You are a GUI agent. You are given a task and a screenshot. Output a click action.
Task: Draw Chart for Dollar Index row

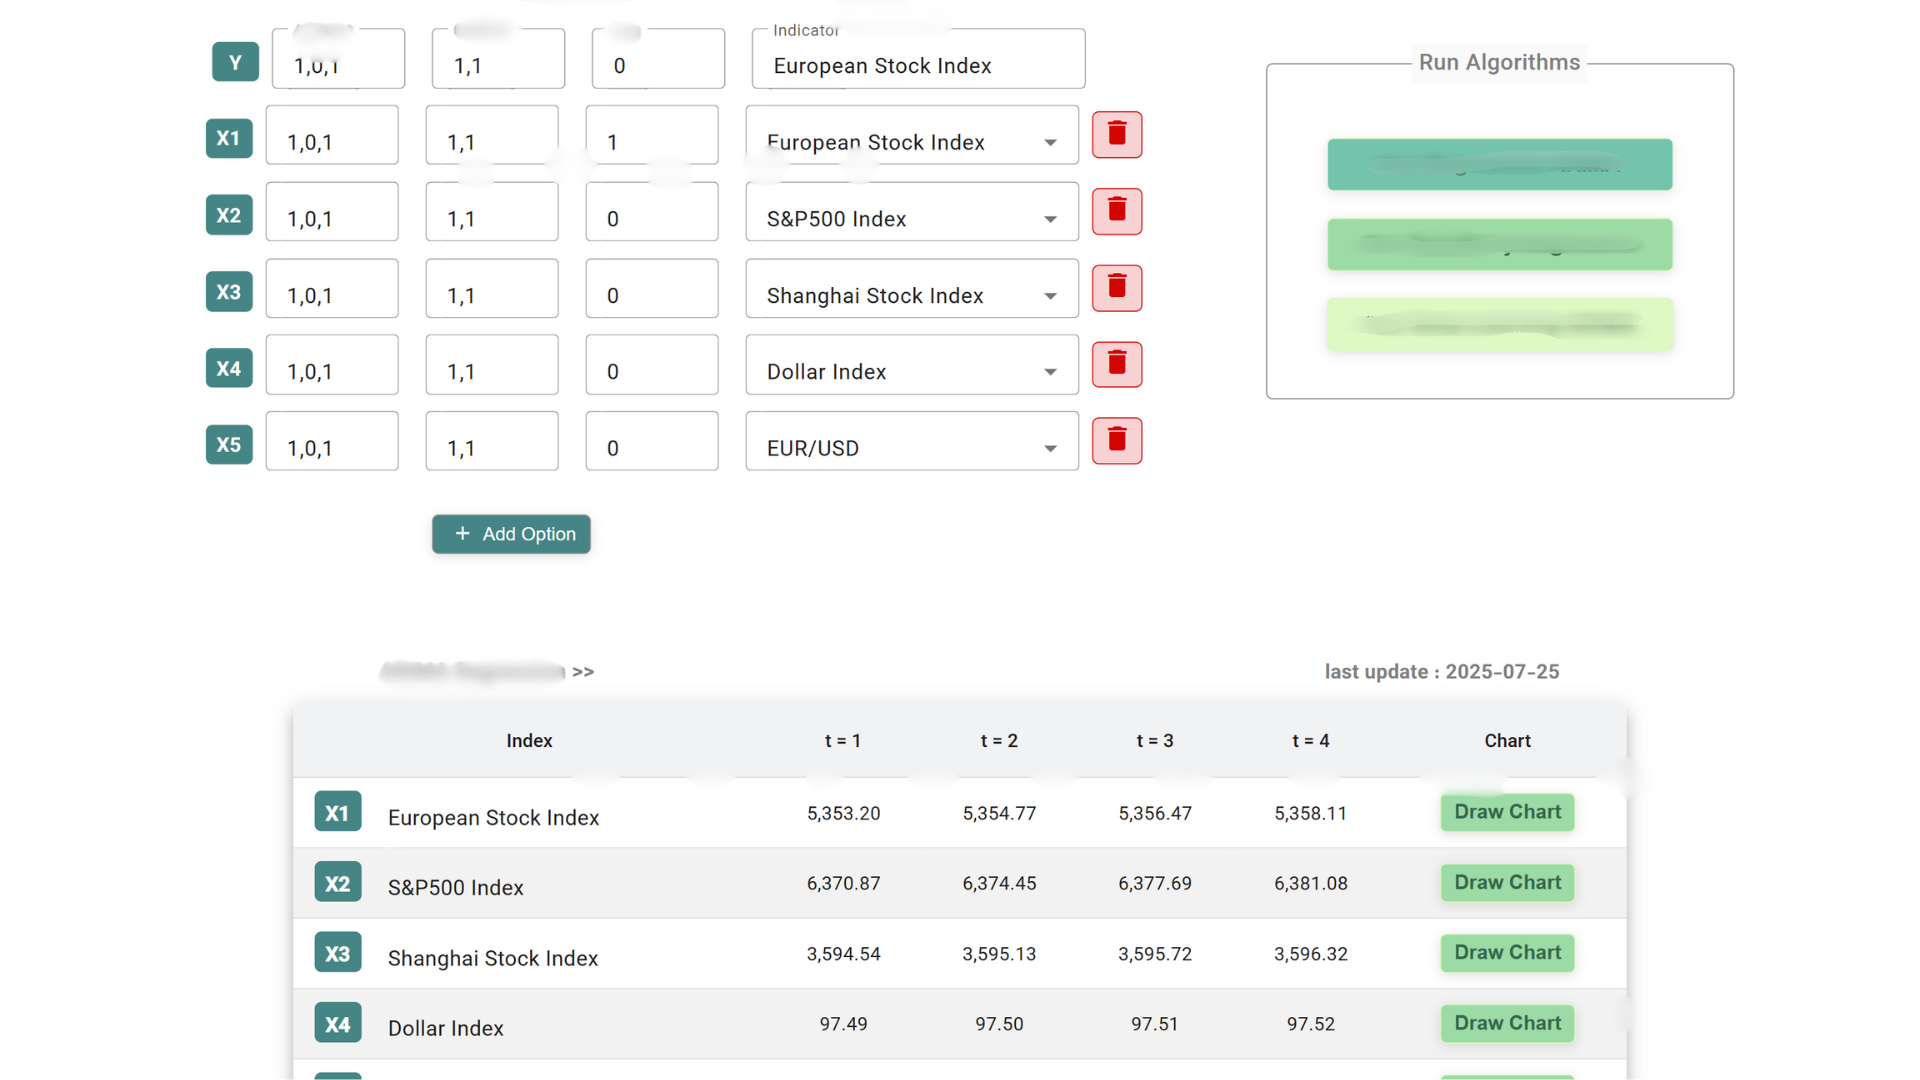coord(1507,1023)
